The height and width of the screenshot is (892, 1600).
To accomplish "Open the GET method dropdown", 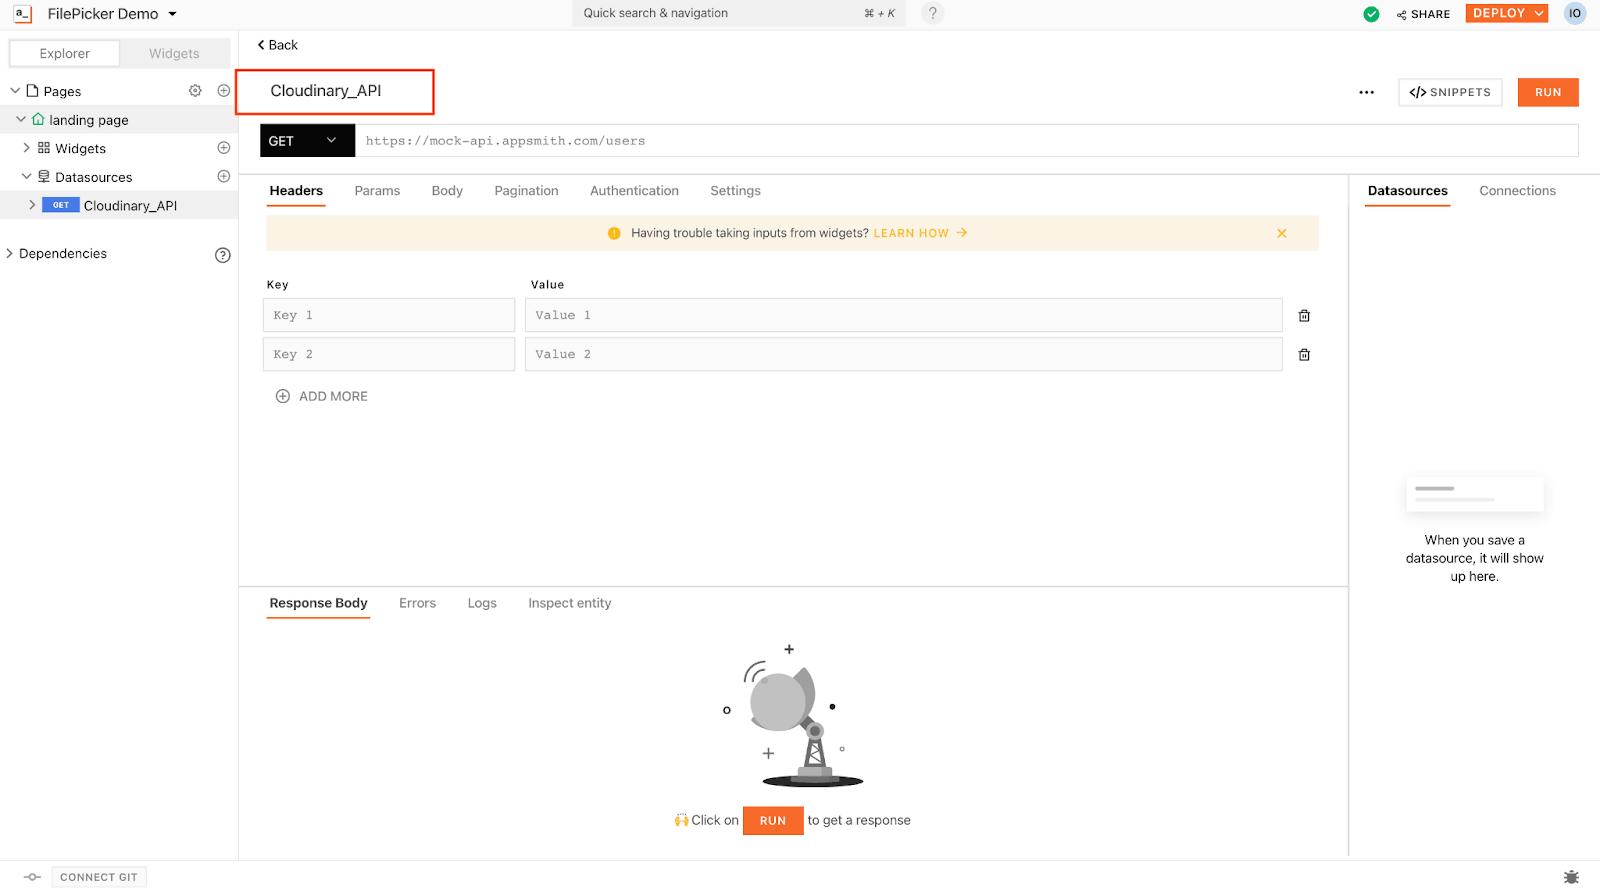I will tap(307, 141).
